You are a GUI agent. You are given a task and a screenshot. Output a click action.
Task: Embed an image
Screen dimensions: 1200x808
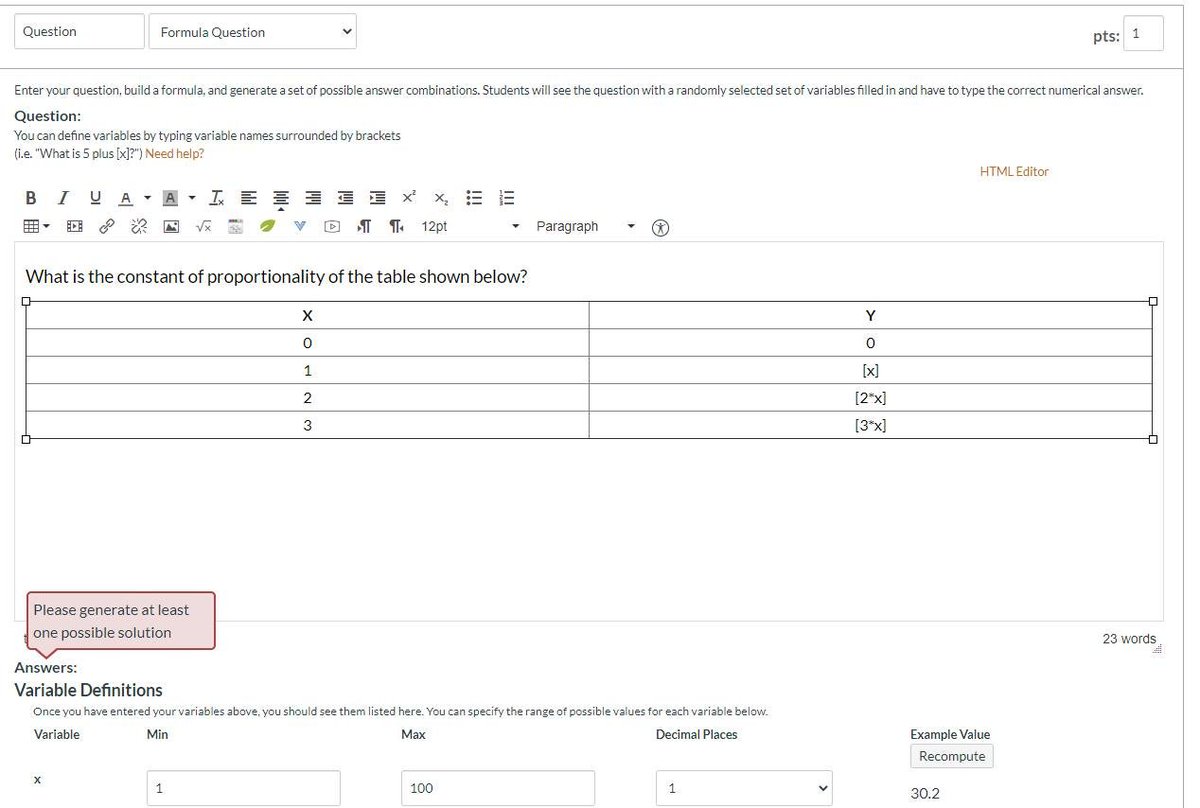pos(171,226)
